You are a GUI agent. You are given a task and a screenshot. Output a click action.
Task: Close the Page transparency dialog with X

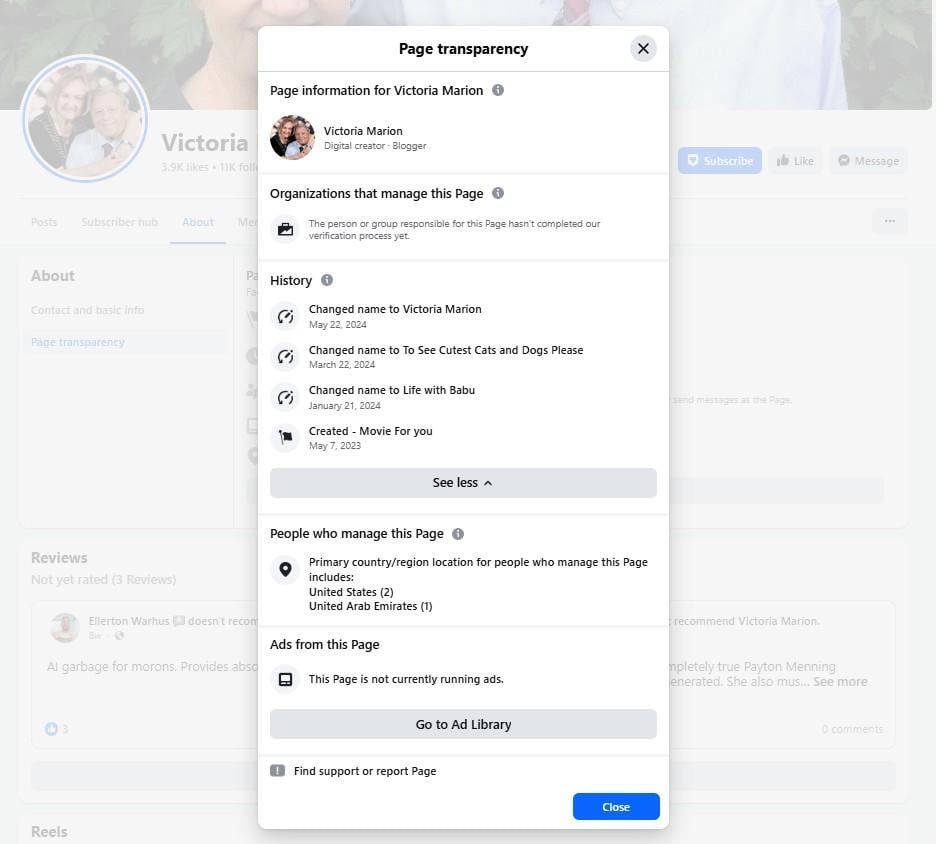click(643, 48)
